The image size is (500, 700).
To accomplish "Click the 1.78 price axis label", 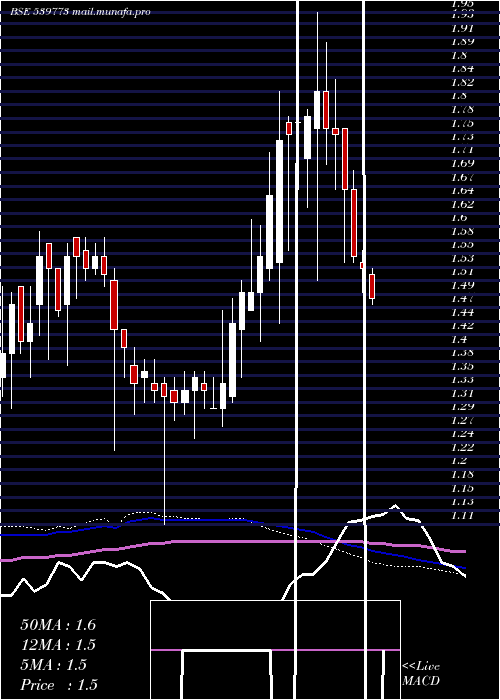I will (462, 109).
